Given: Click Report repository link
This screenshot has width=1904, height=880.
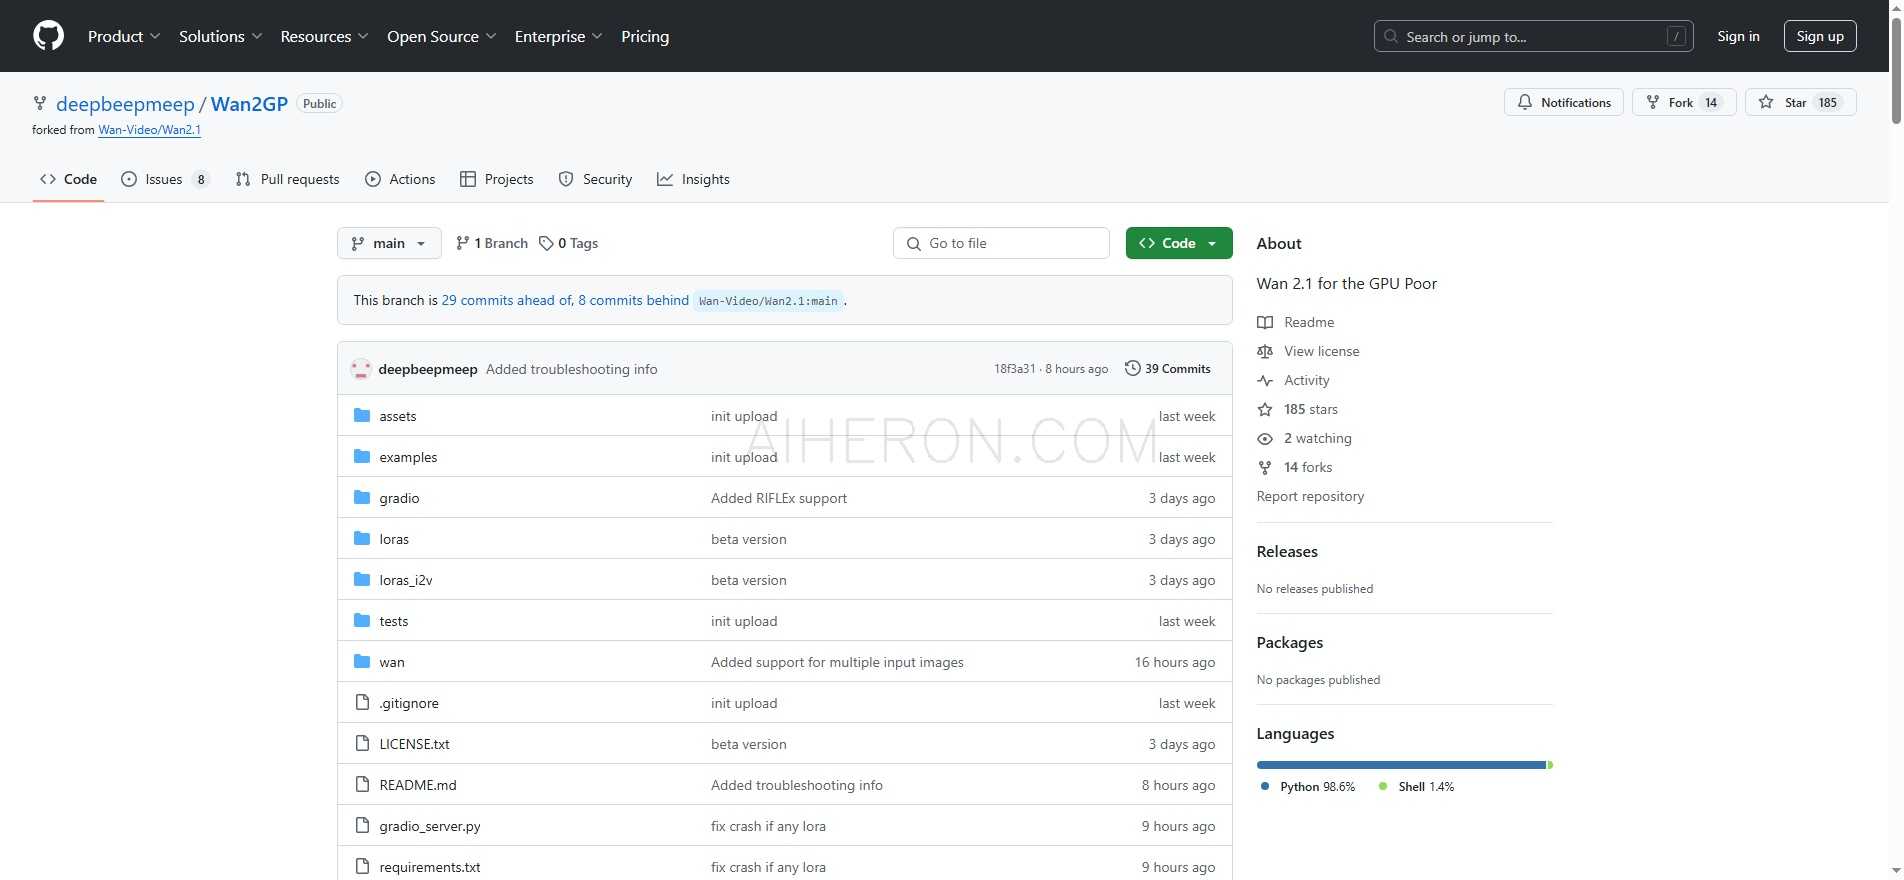Looking at the screenshot, I should pos(1310,496).
